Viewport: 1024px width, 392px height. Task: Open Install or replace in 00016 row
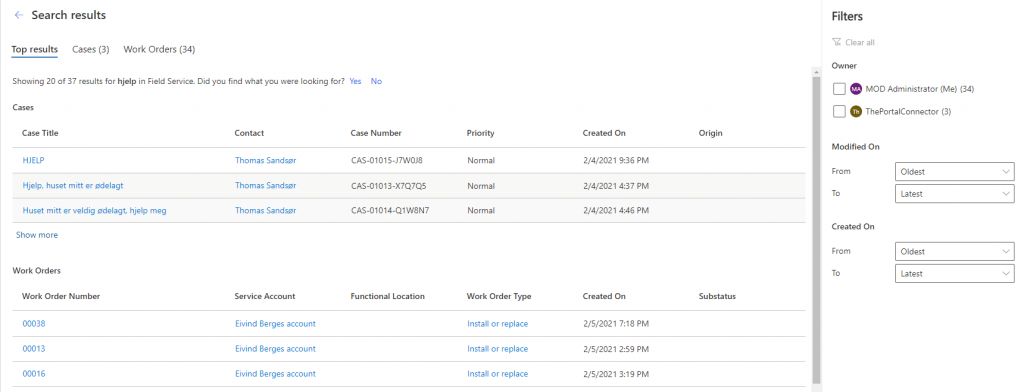coord(498,374)
